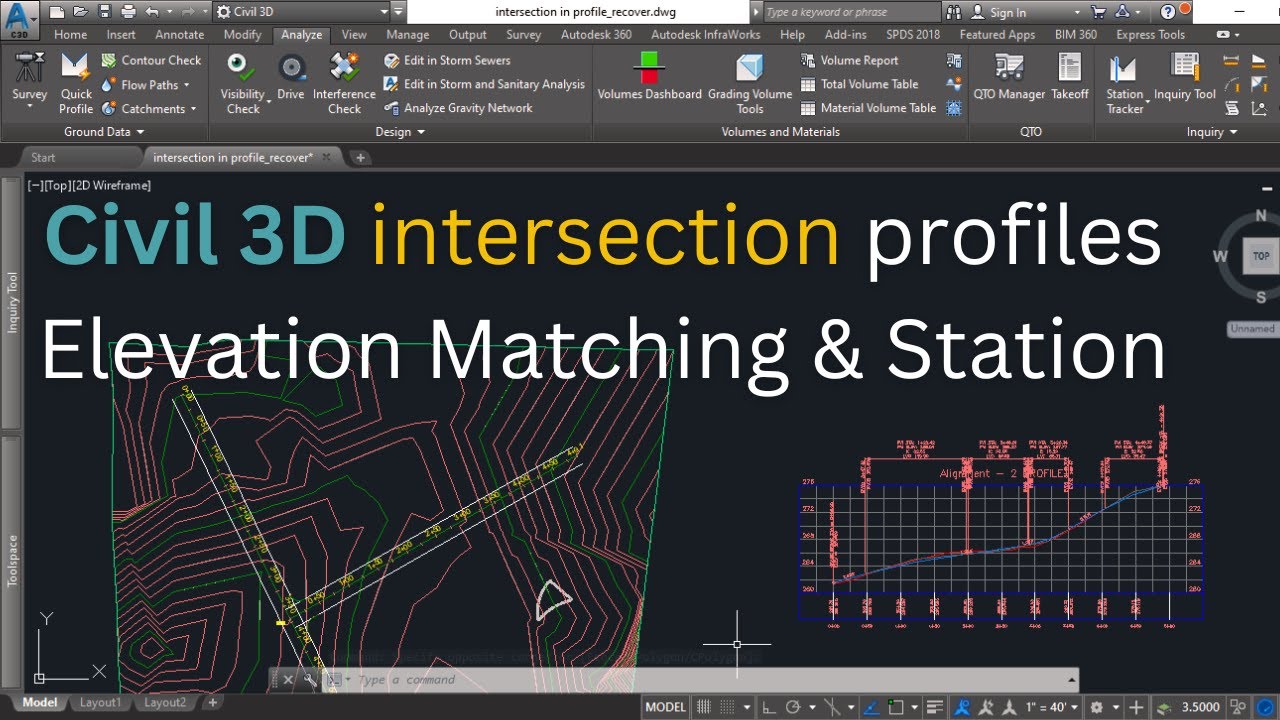Switch to the Start file tab
Screen dimensions: 1280x720
43,157
